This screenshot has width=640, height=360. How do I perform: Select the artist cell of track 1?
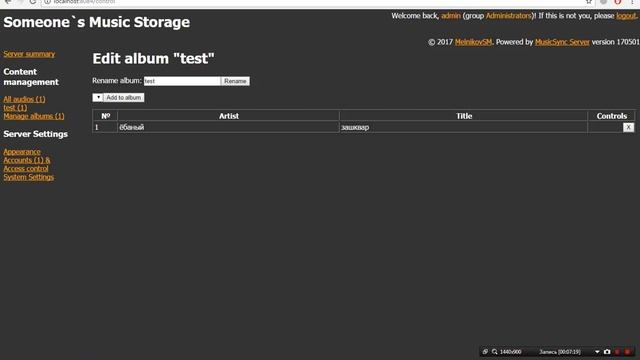(229, 127)
